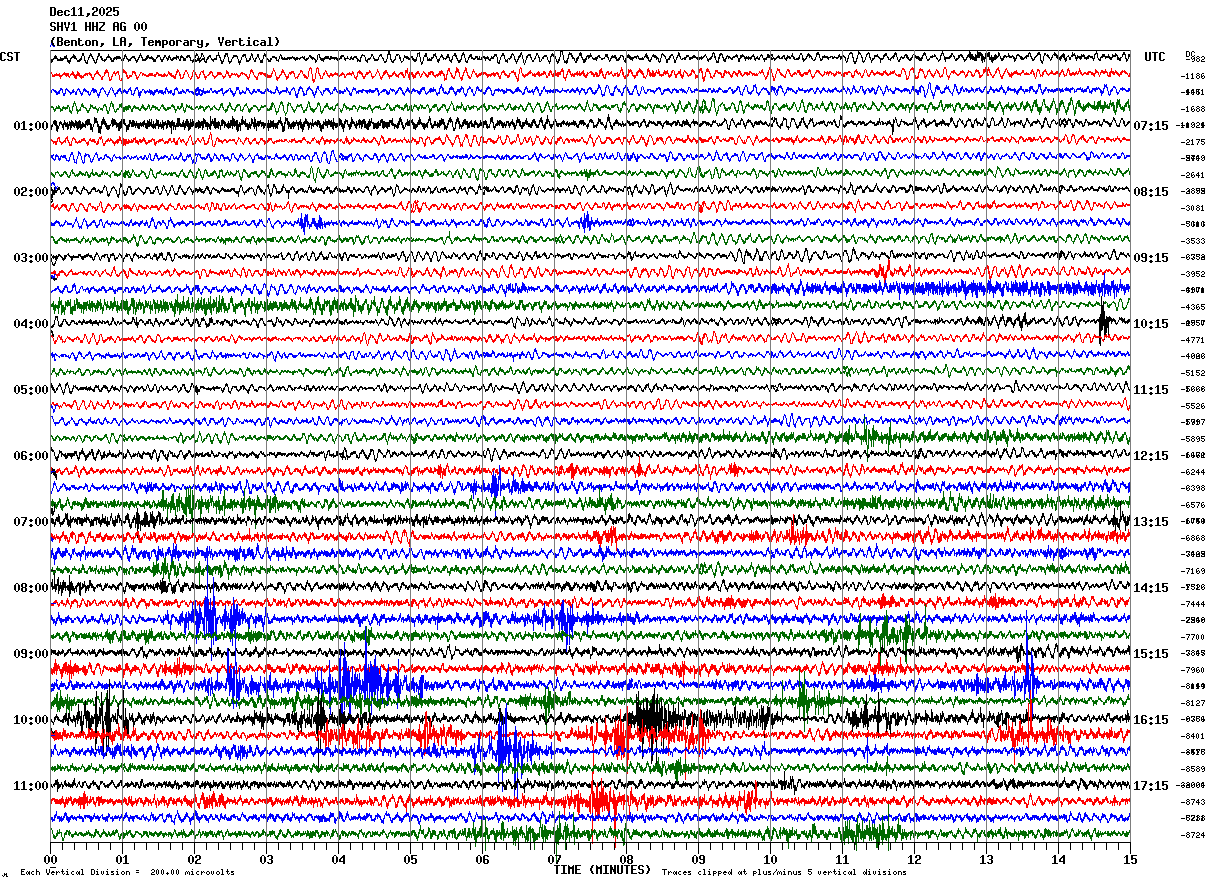Click the DC offset value -3081
Image resolution: width=1210 pixels, height=886 pixels.
click(x=1194, y=208)
